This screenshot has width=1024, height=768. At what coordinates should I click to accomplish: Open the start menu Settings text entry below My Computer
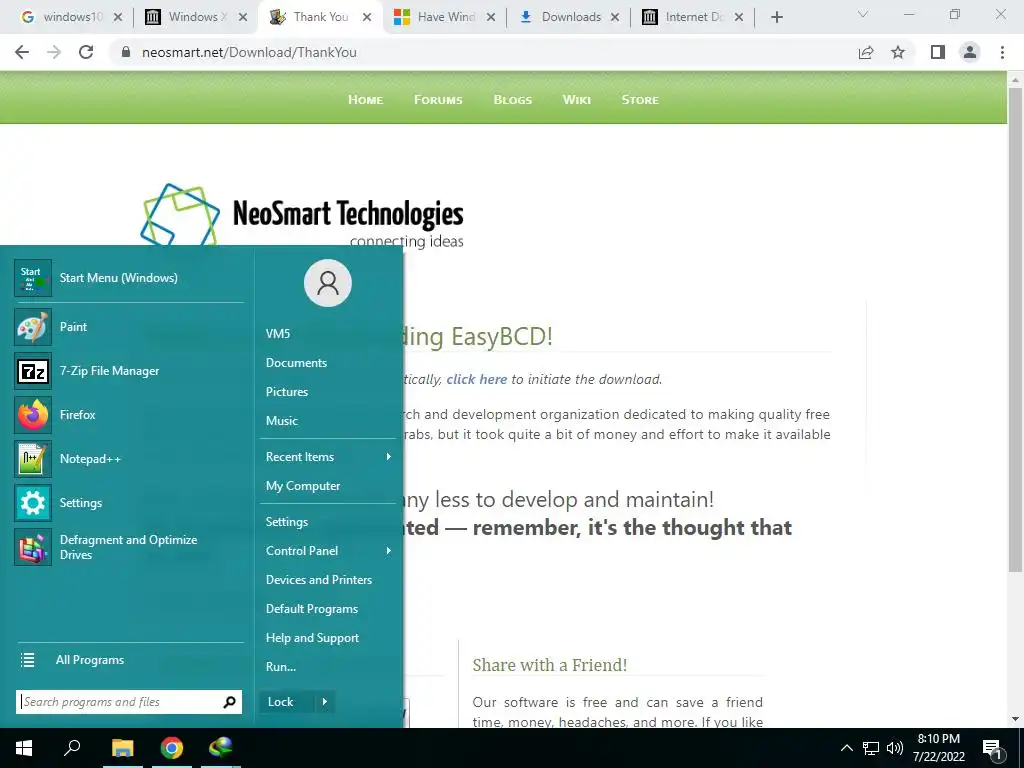click(287, 522)
